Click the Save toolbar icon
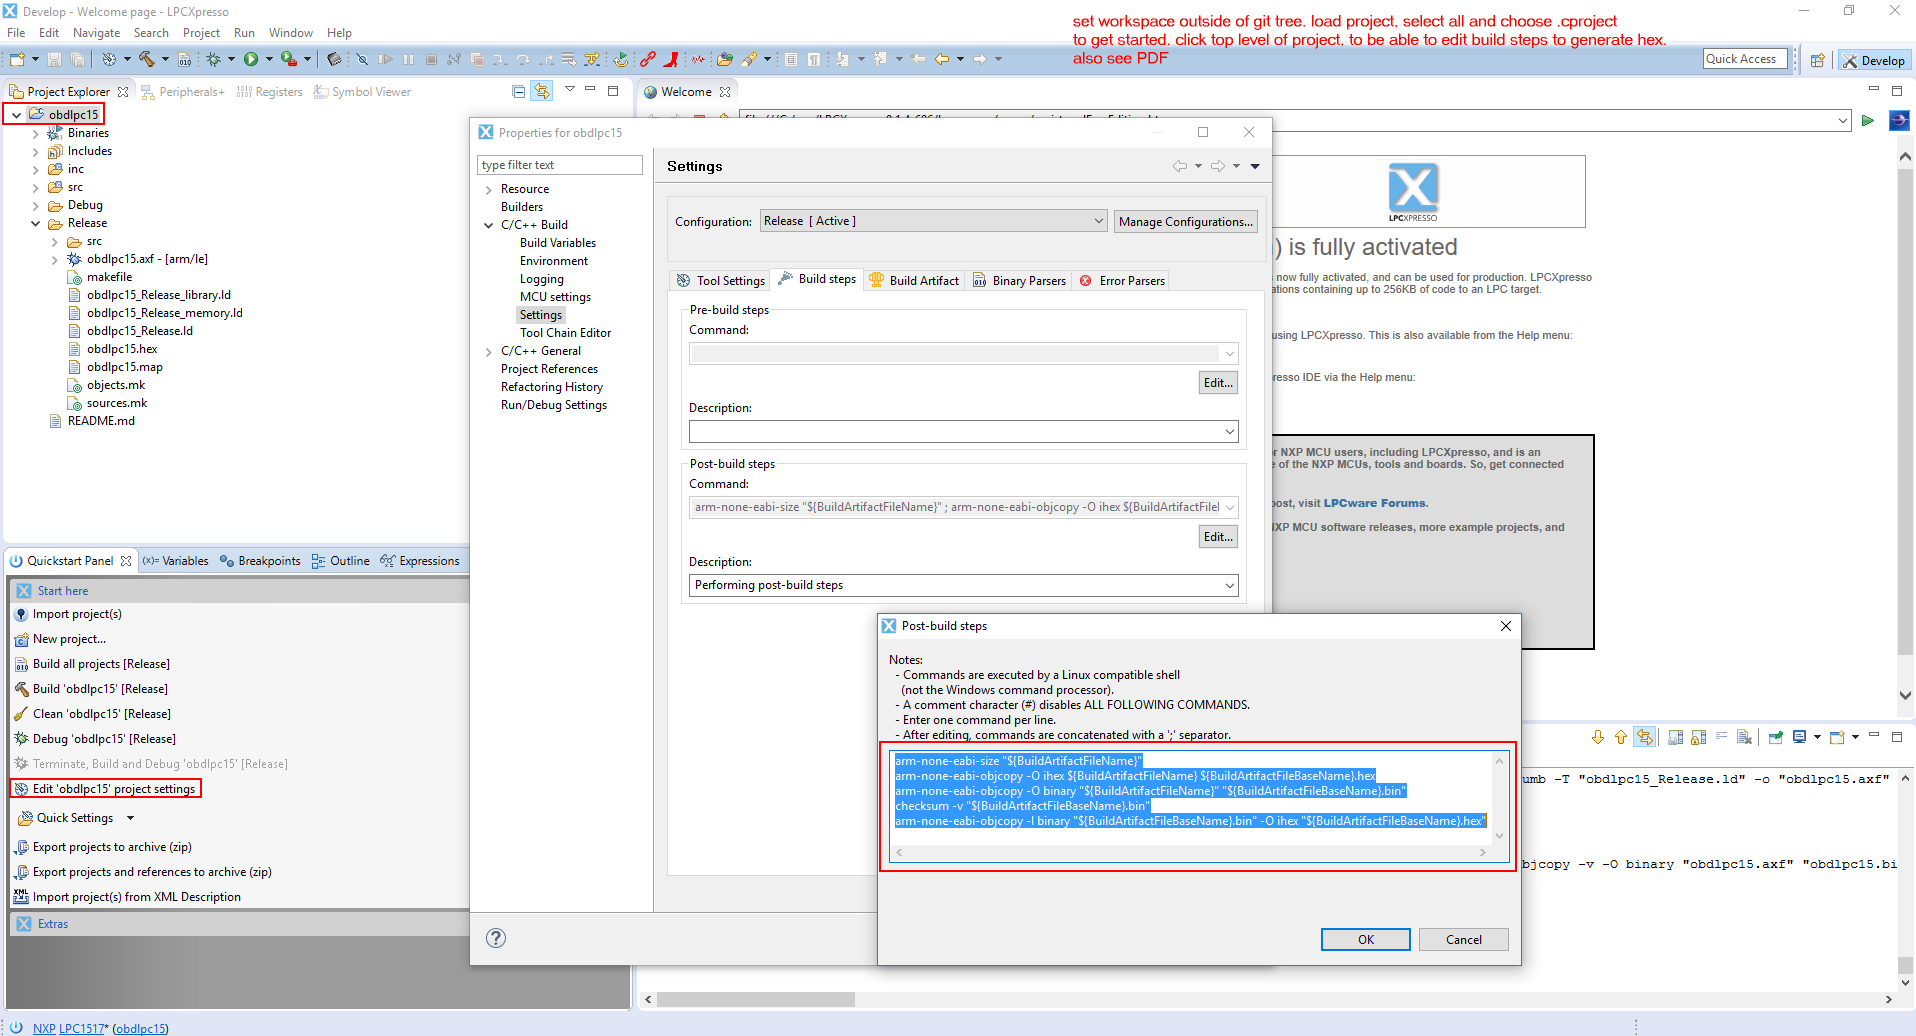Image resolution: width=1916 pixels, height=1036 pixels. 55,60
